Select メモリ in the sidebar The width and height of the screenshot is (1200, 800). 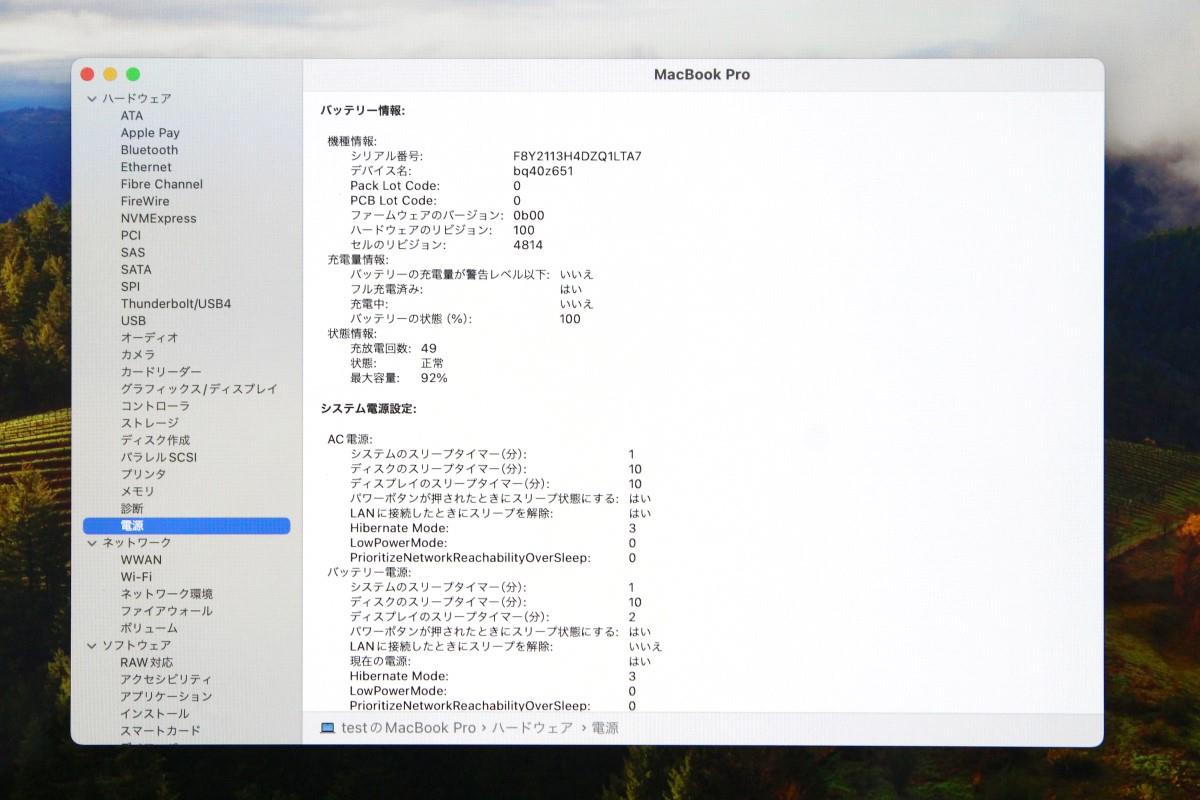(138, 491)
